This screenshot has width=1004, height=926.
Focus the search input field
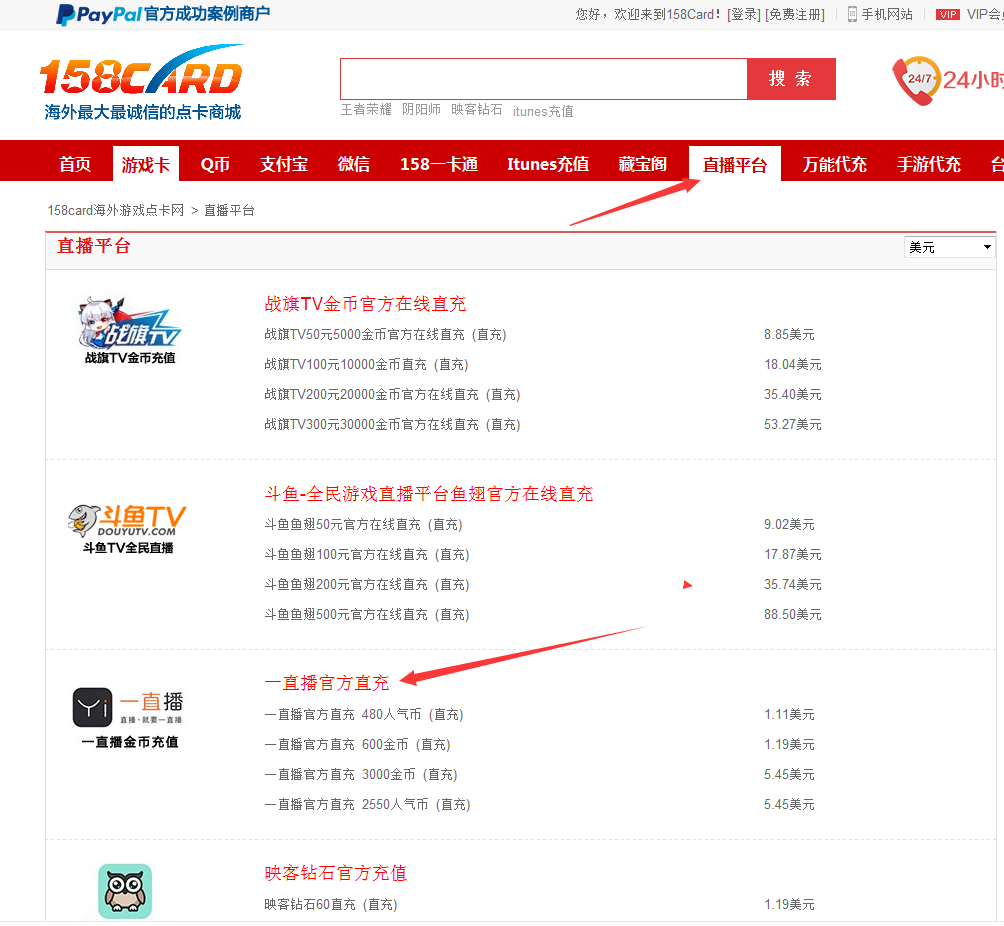pyautogui.click(x=544, y=79)
